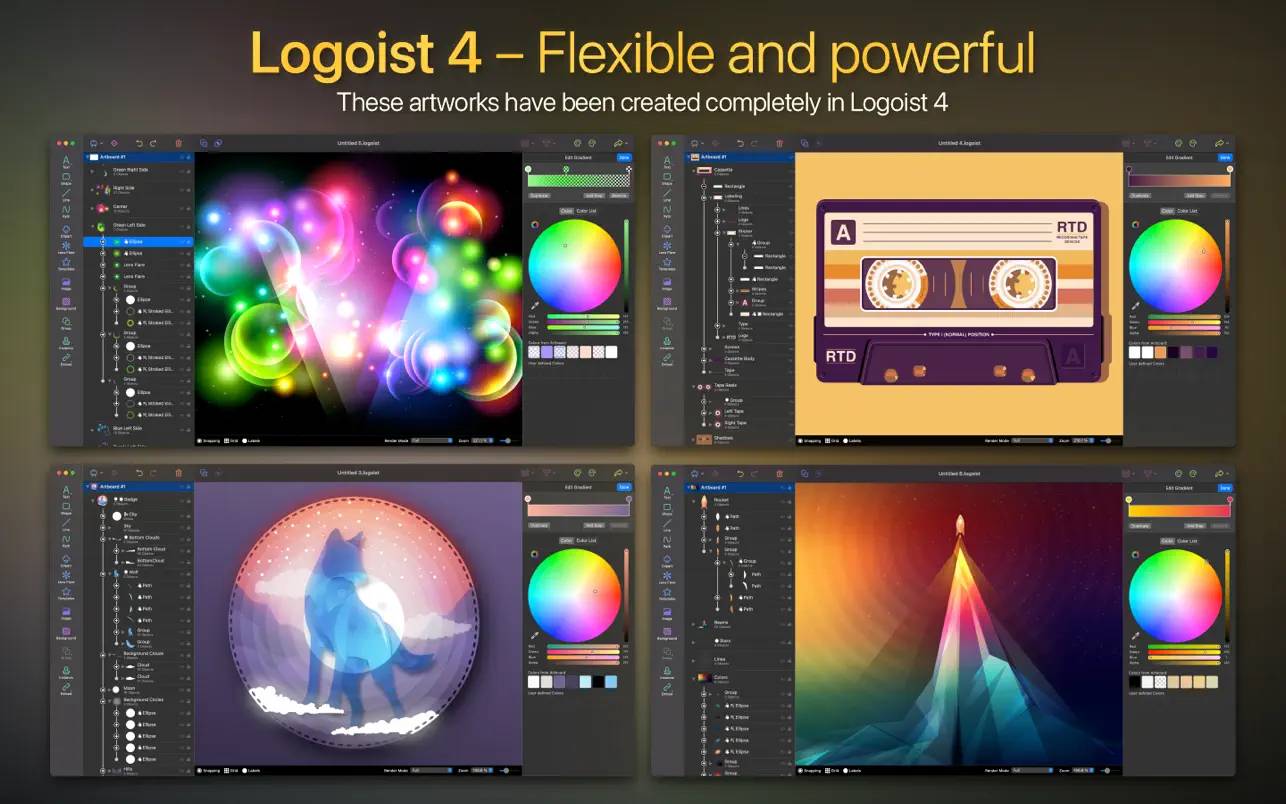Viewport: 1286px width, 804px height.
Task: Click the Undo arrow in the rocket window
Action: [739, 473]
